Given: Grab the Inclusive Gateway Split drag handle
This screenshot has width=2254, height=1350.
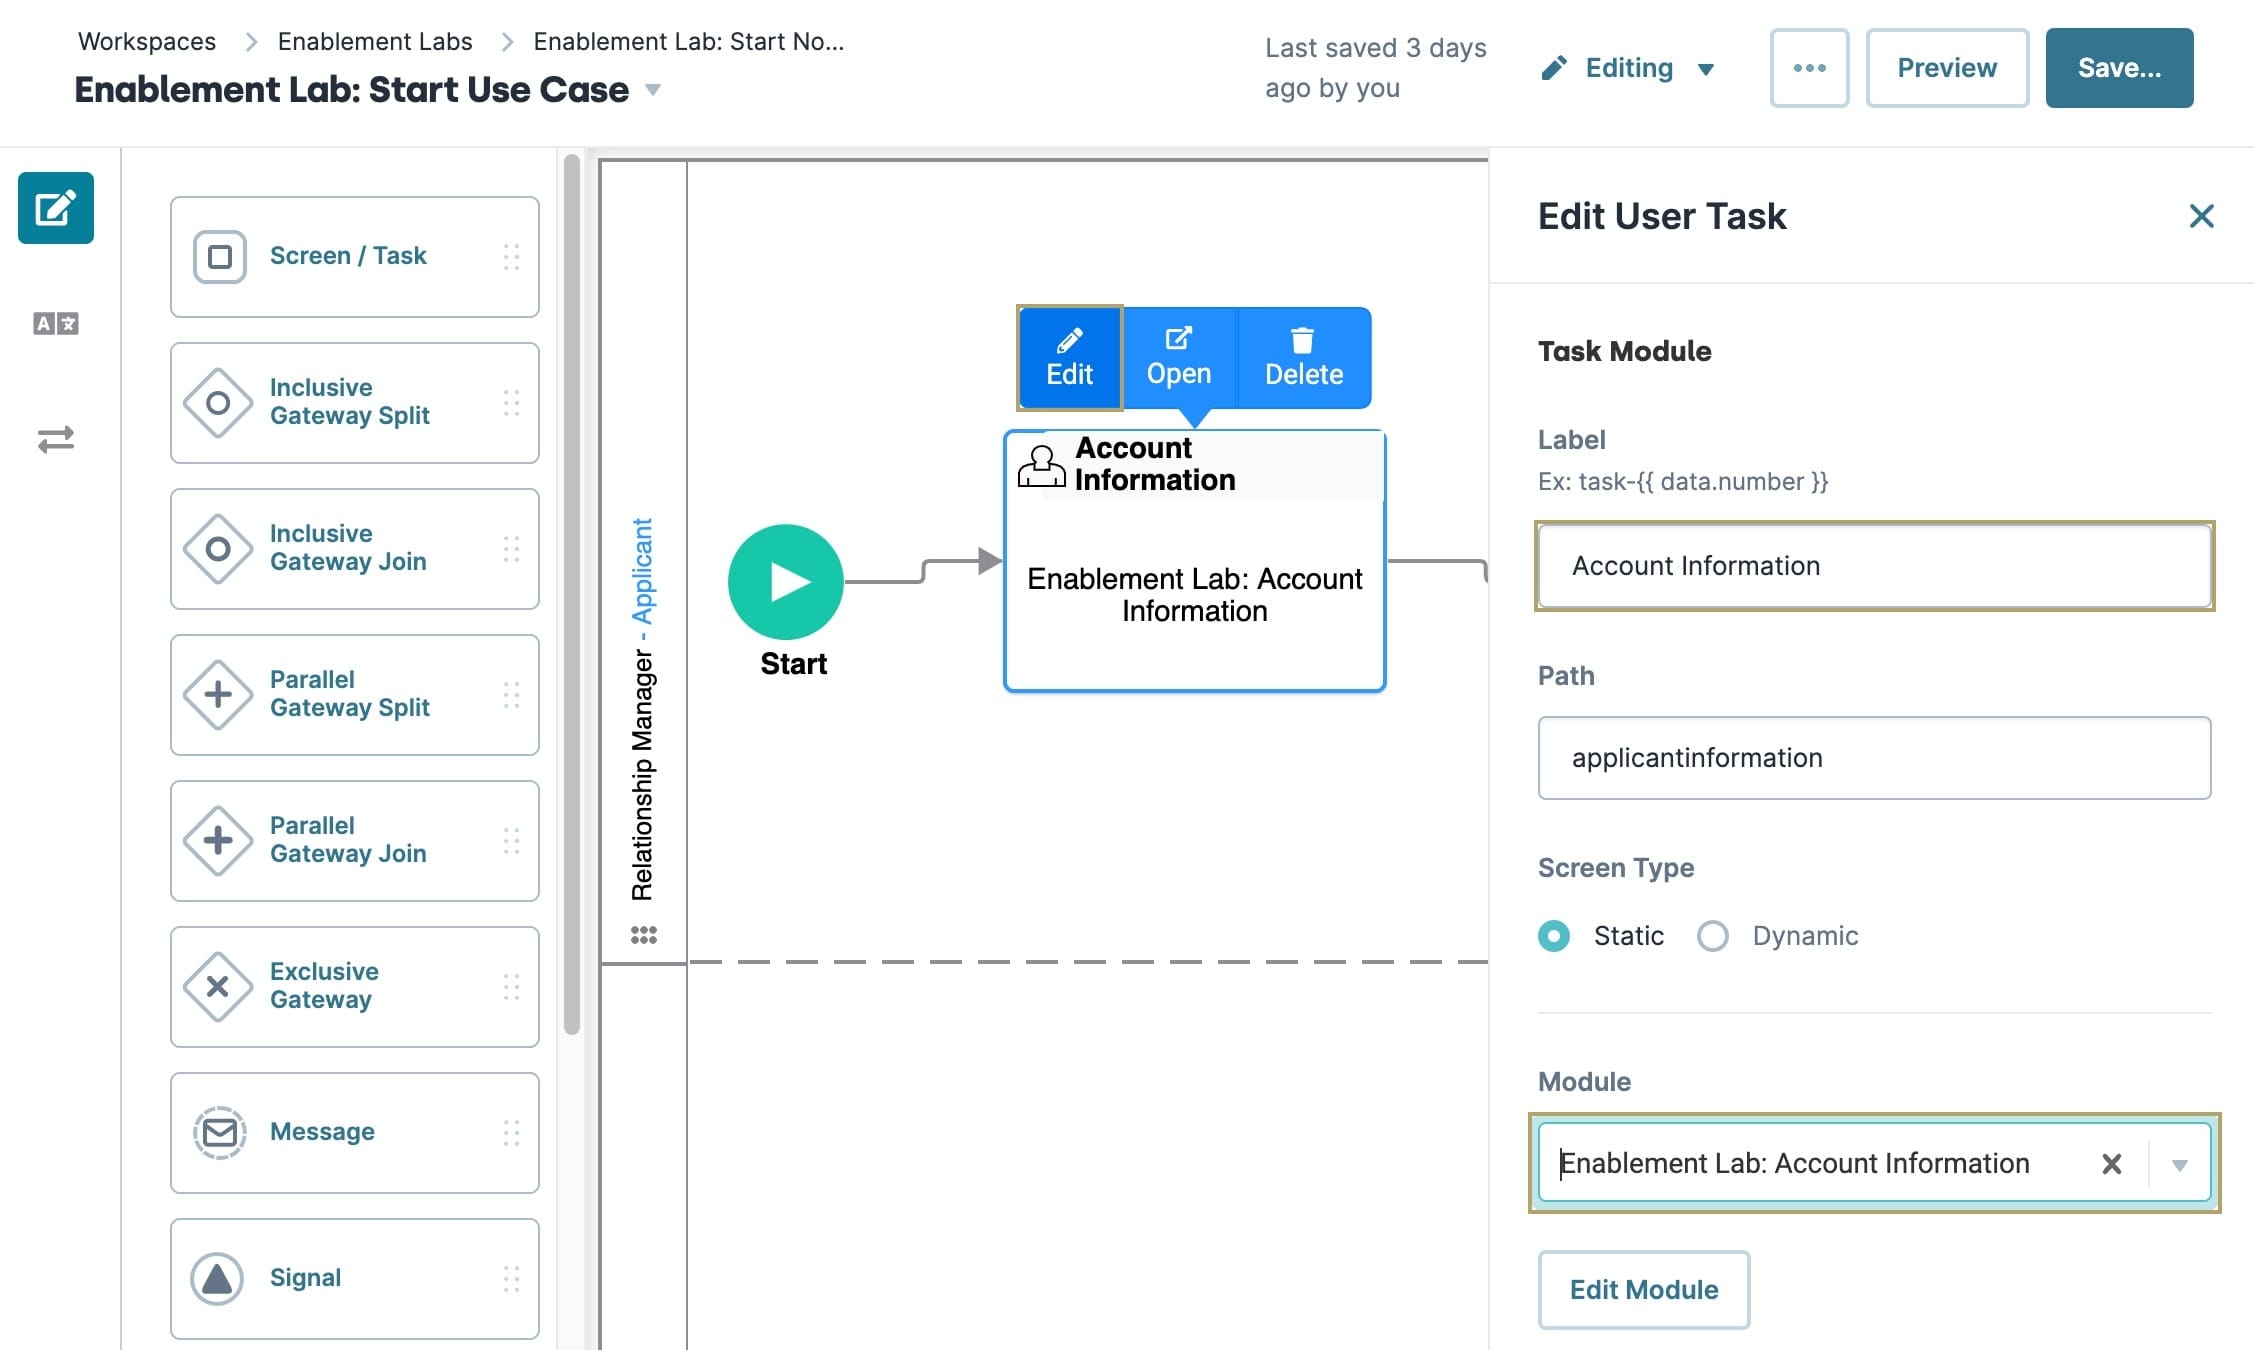Looking at the screenshot, I should tap(511, 403).
